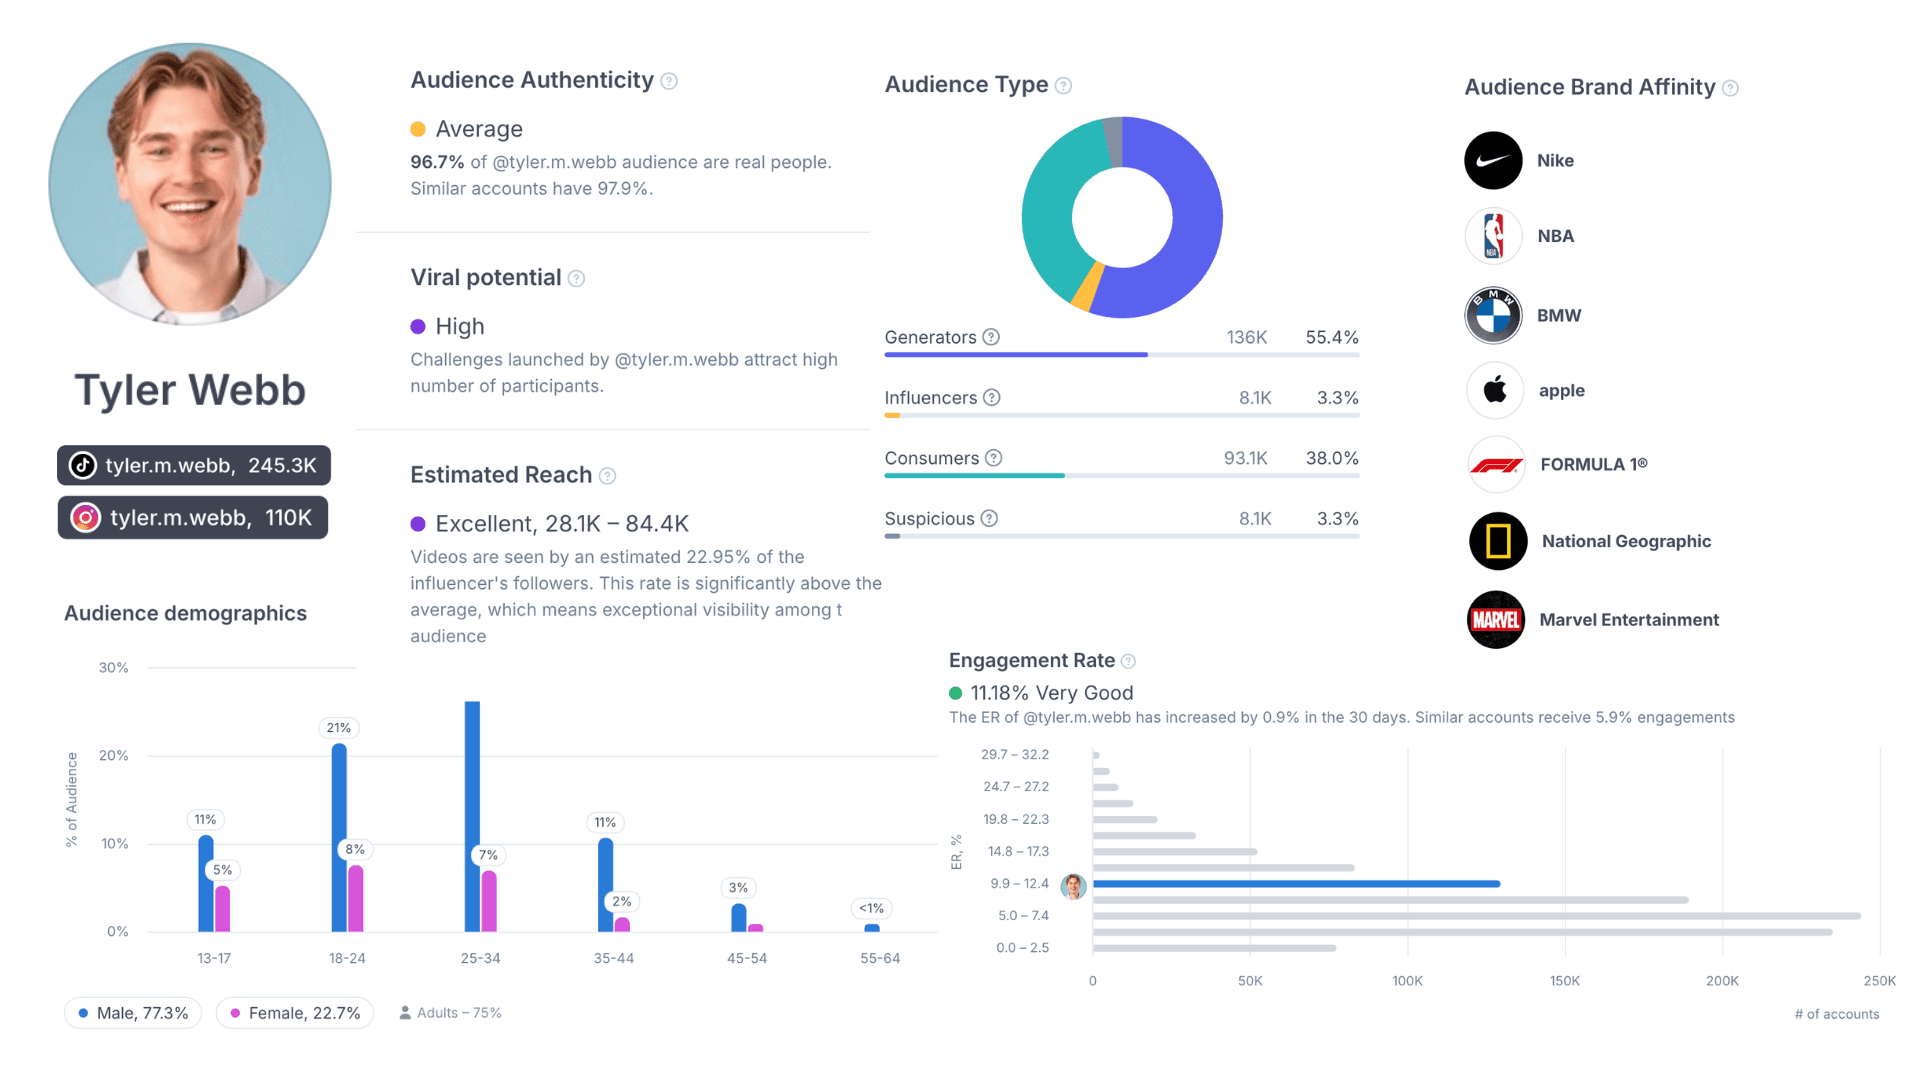The image size is (1920, 1080).
Task: Click the info icon next to Generators
Action: (x=991, y=337)
